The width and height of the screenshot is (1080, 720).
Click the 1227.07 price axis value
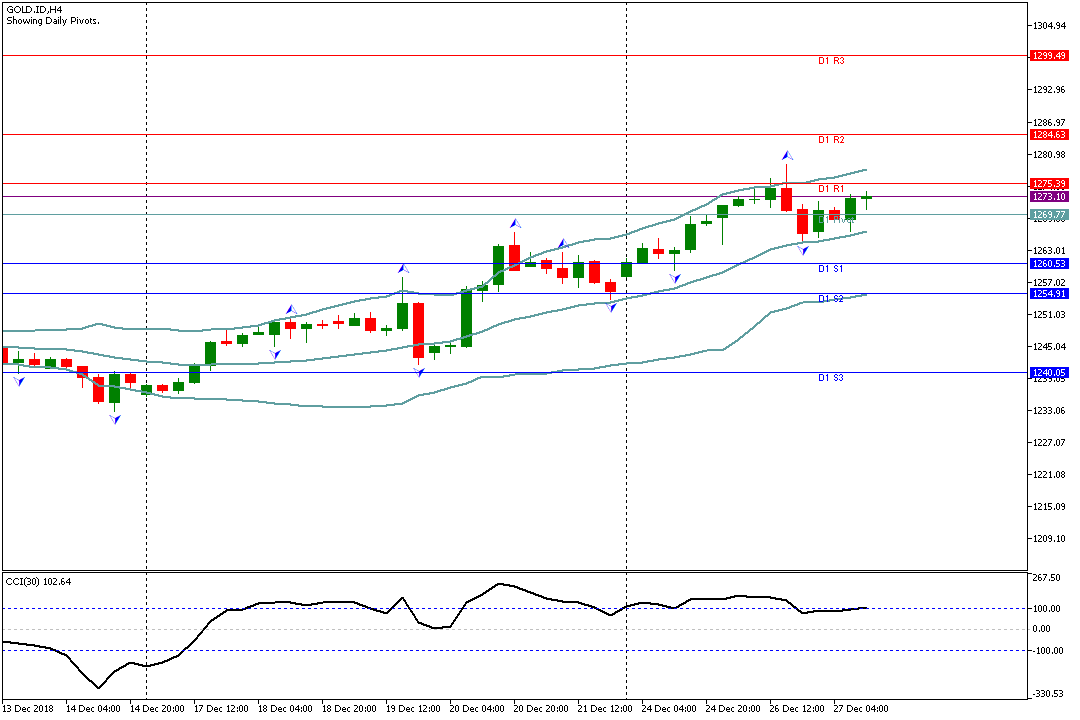click(x=1050, y=443)
